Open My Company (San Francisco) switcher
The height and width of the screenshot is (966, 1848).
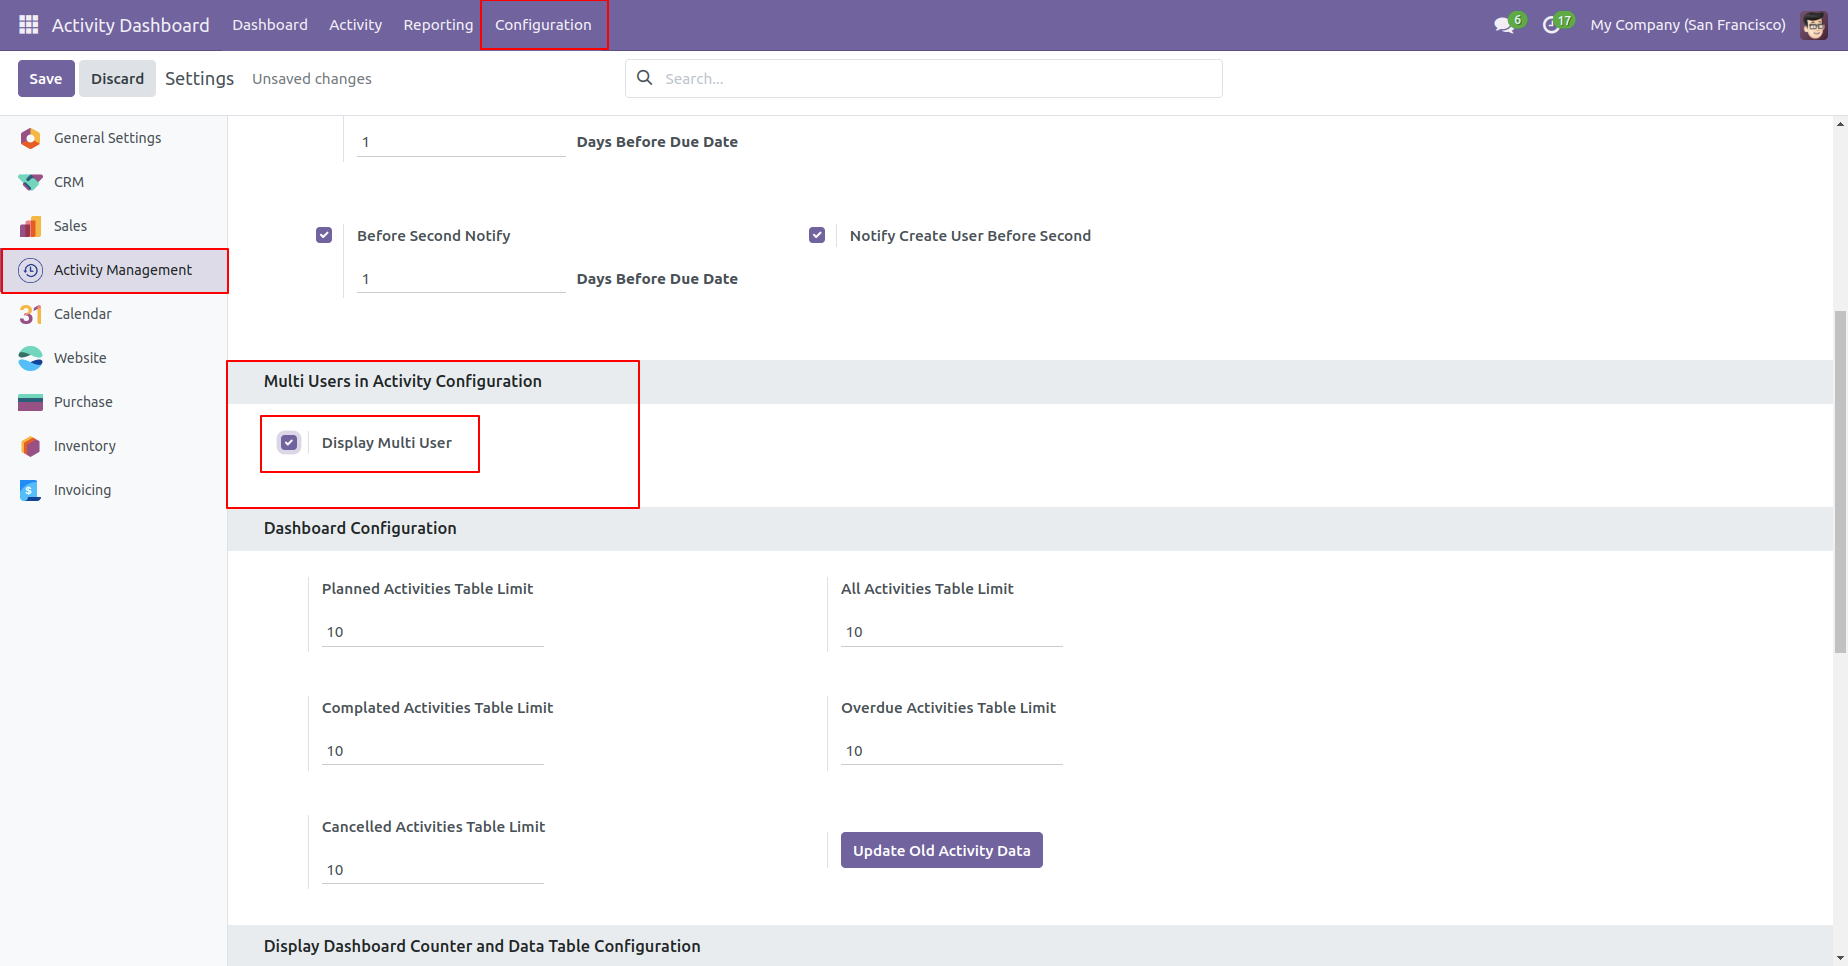click(1688, 25)
